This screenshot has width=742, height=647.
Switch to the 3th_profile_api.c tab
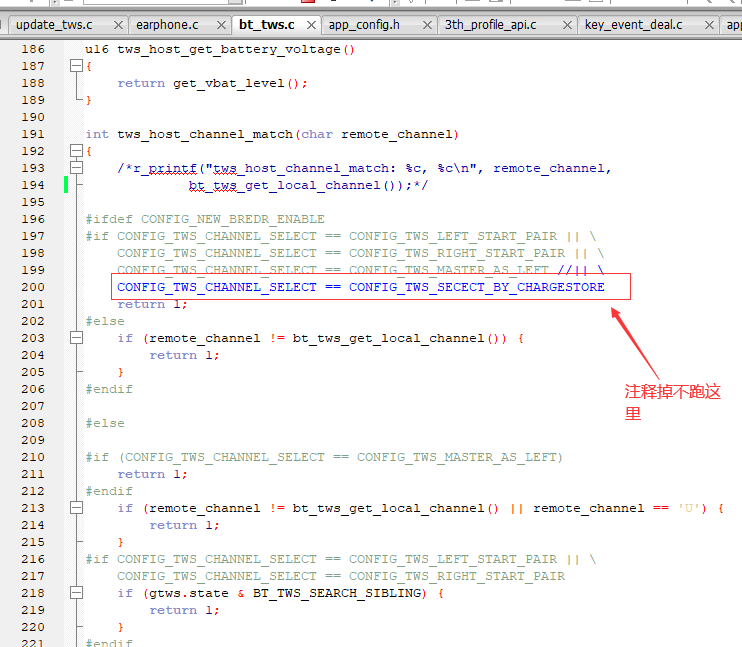(490, 25)
